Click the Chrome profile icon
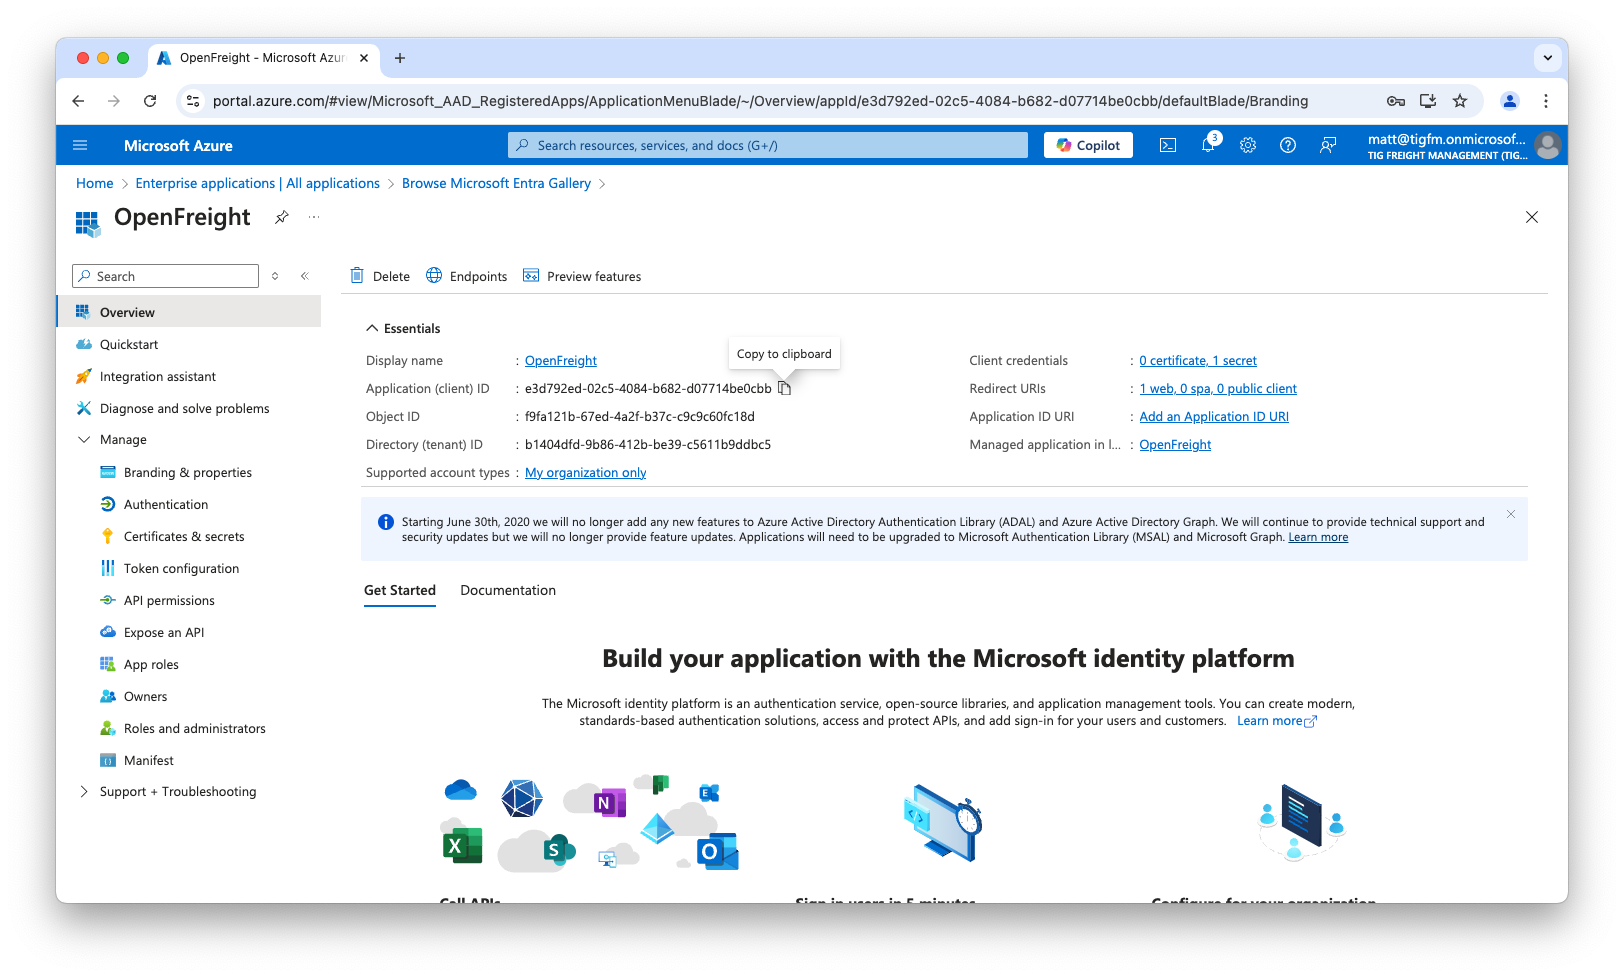The image size is (1624, 977). coord(1510,101)
